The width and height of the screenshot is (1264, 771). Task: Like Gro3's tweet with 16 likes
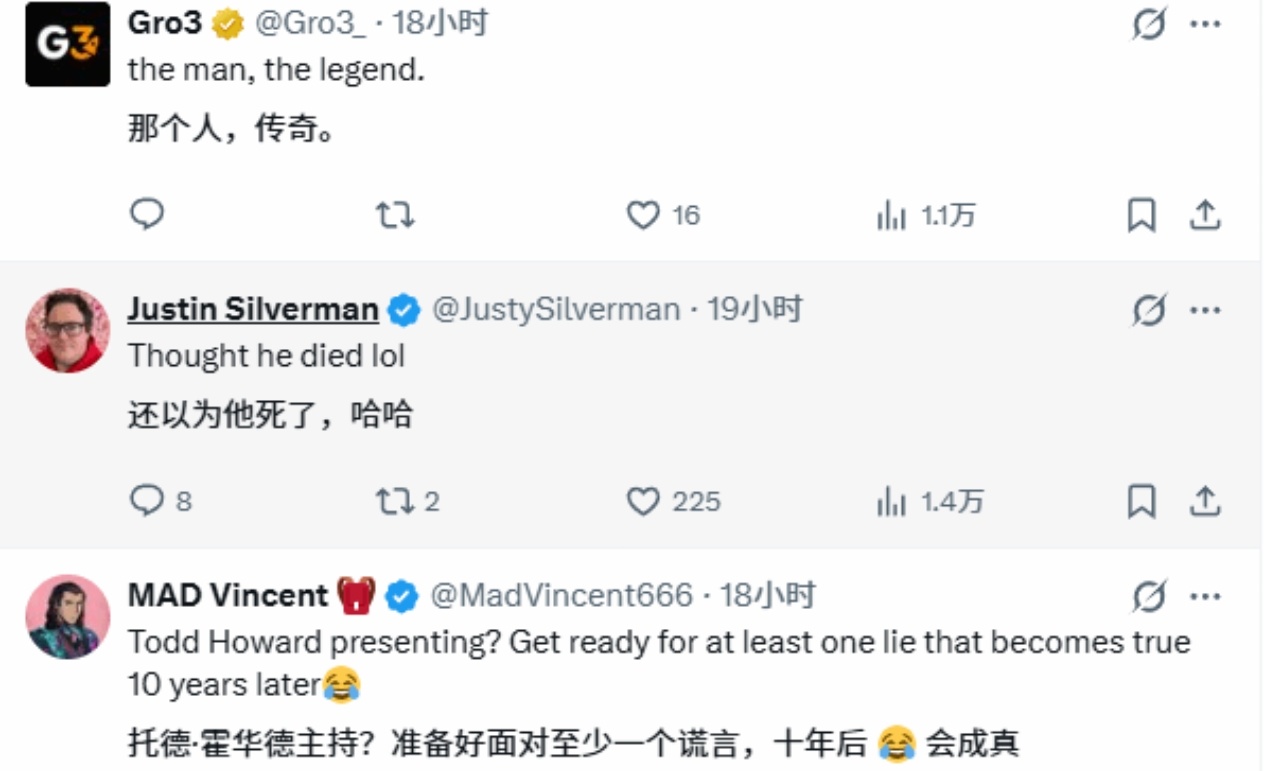pyautogui.click(x=643, y=215)
